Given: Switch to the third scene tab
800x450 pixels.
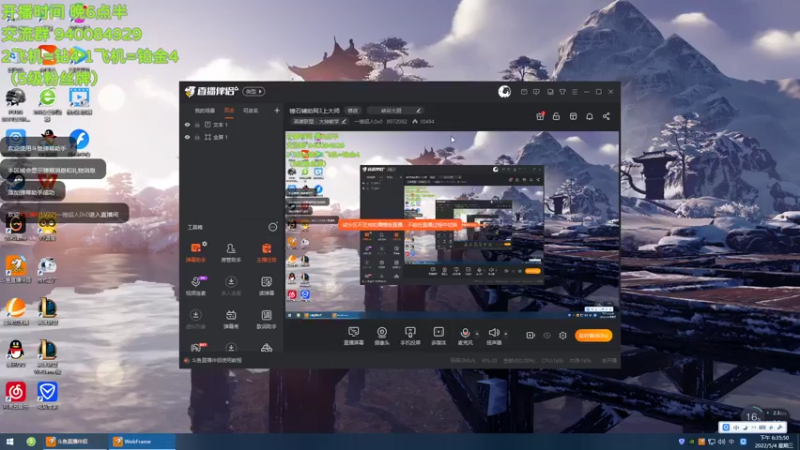Looking at the screenshot, I should pyautogui.click(x=251, y=111).
